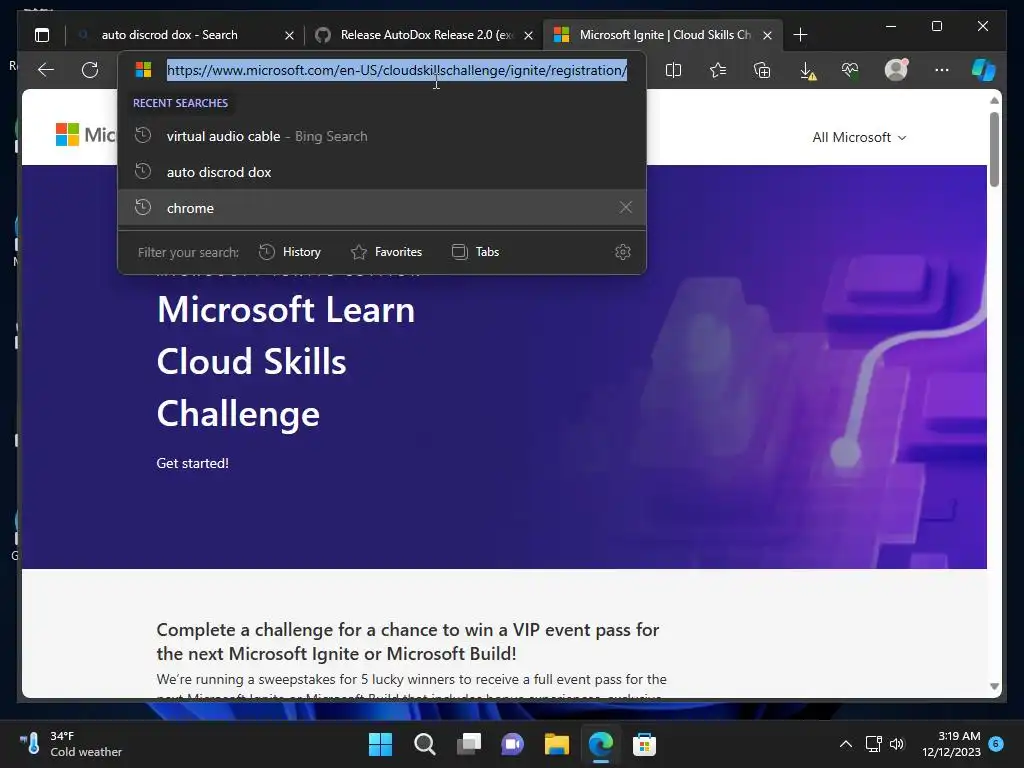Open File Explorer on taskbar
The height and width of the screenshot is (768, 1024).
[556, 744]
